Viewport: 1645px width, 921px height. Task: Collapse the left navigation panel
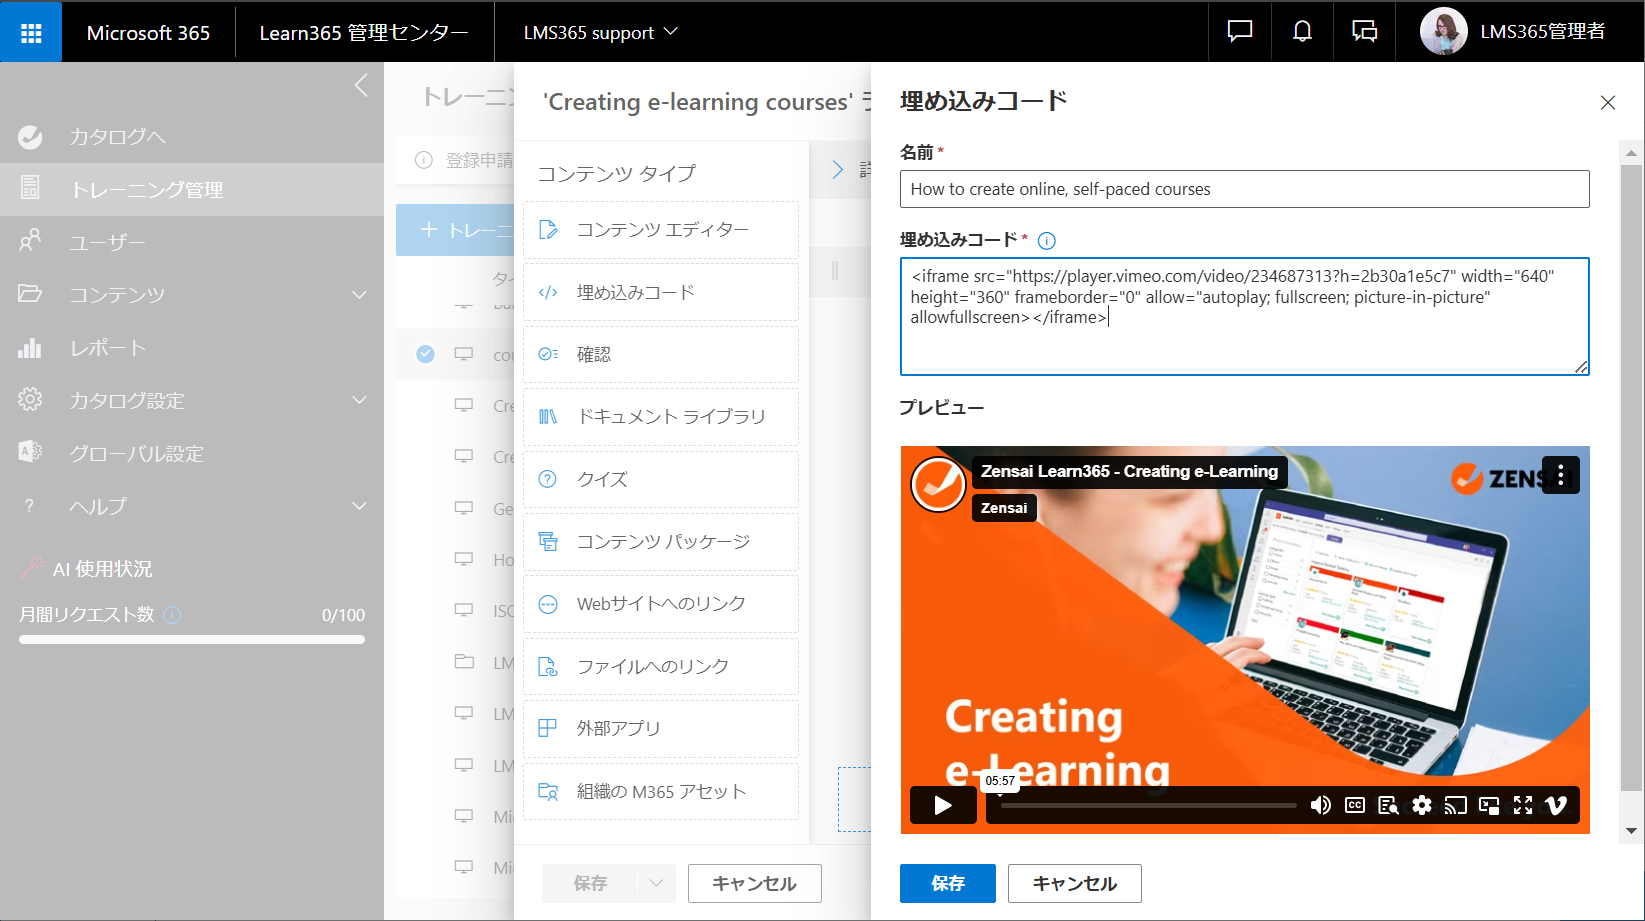tap(361, 86)
